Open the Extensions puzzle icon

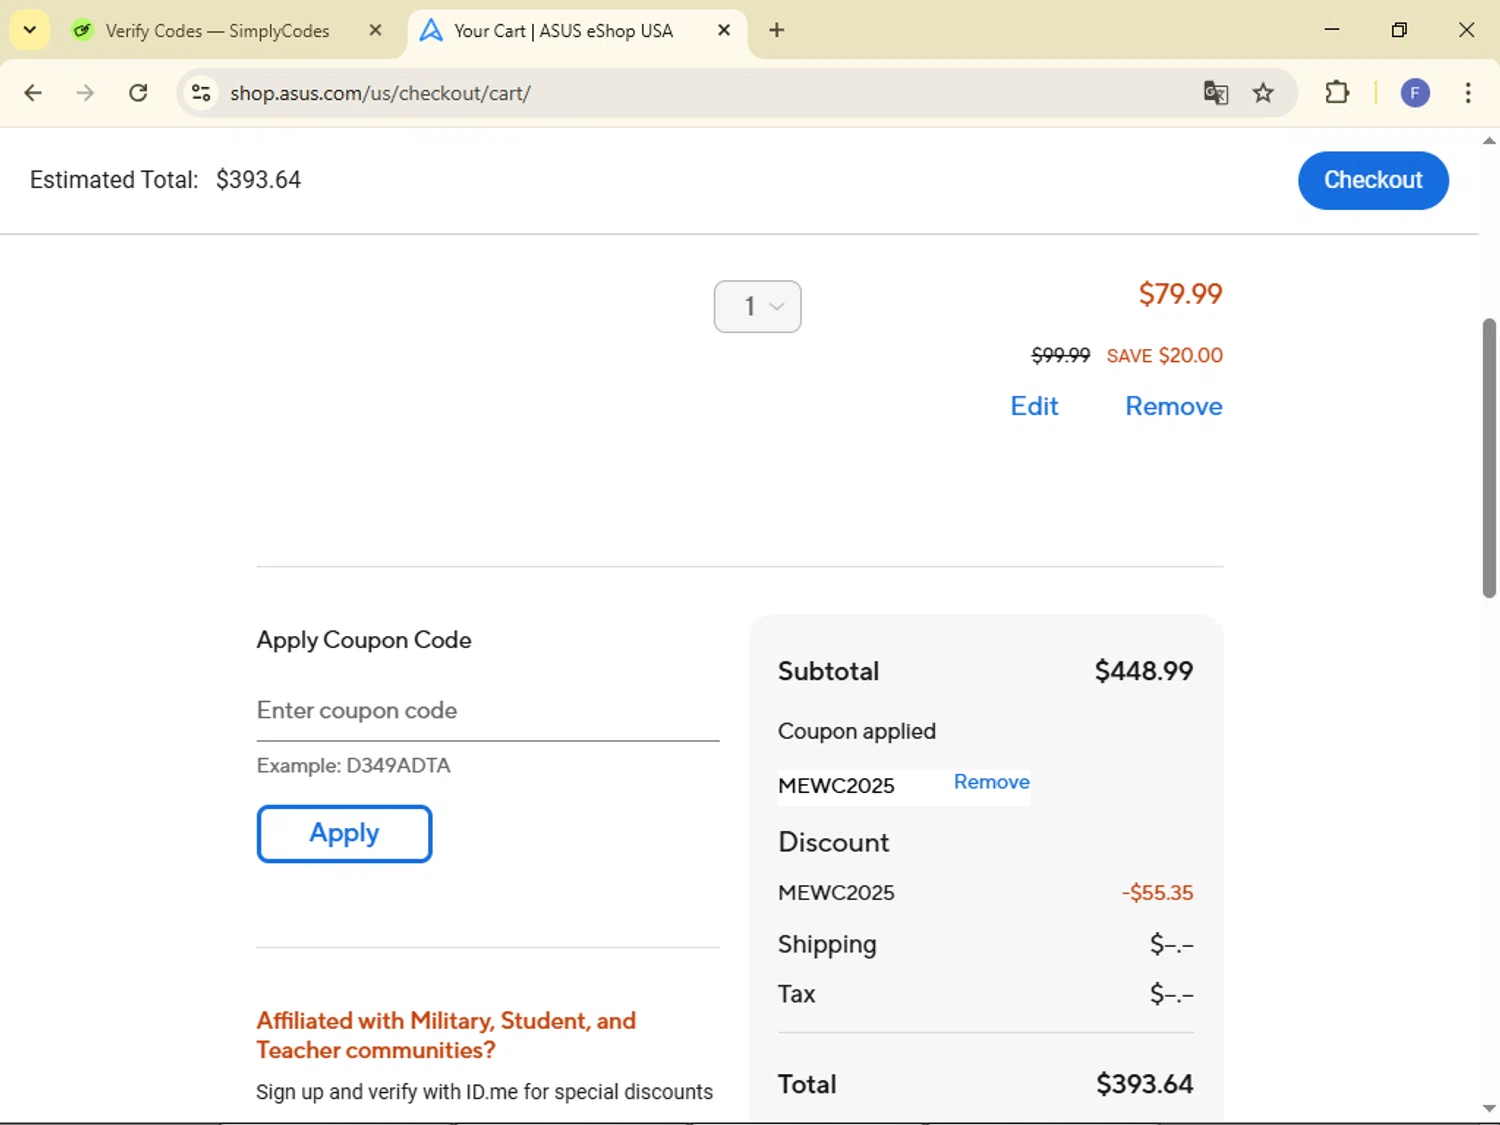1337,93
